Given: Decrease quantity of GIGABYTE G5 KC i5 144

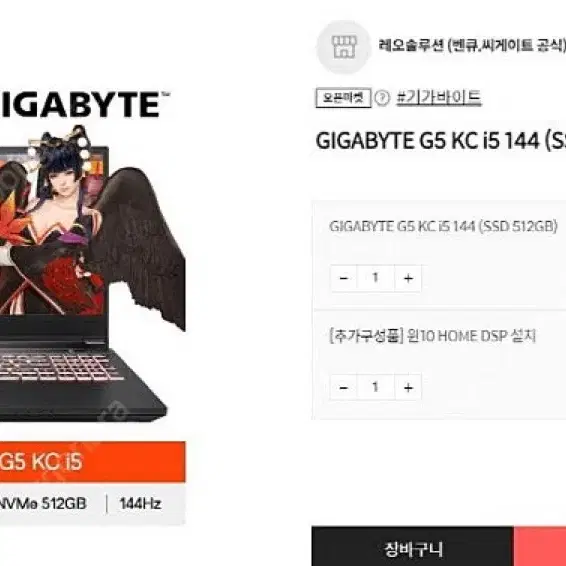Looking at the screenshot, I should pos(344,278).
